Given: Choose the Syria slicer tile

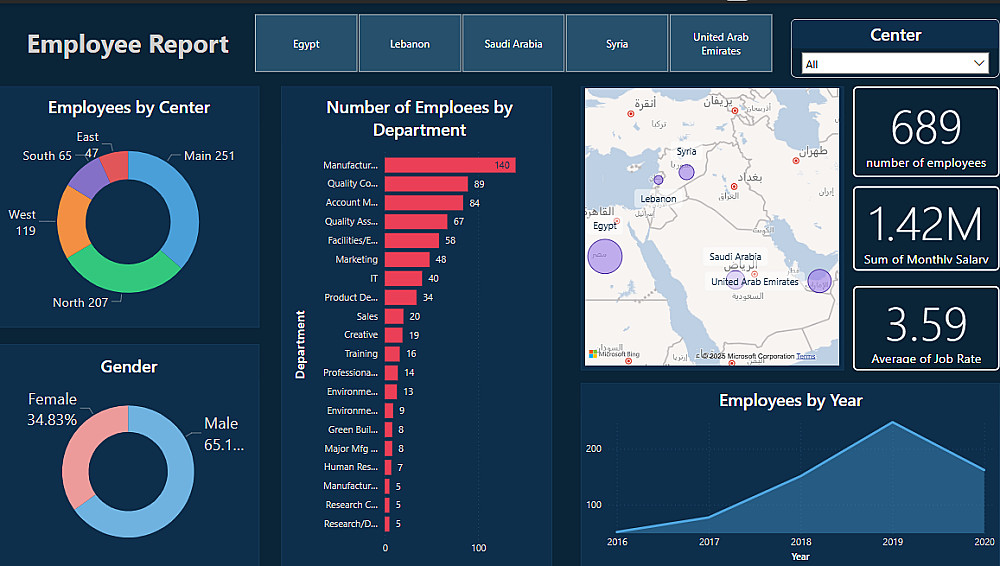Looking at the screenshot, I should (x=617, y=43).
